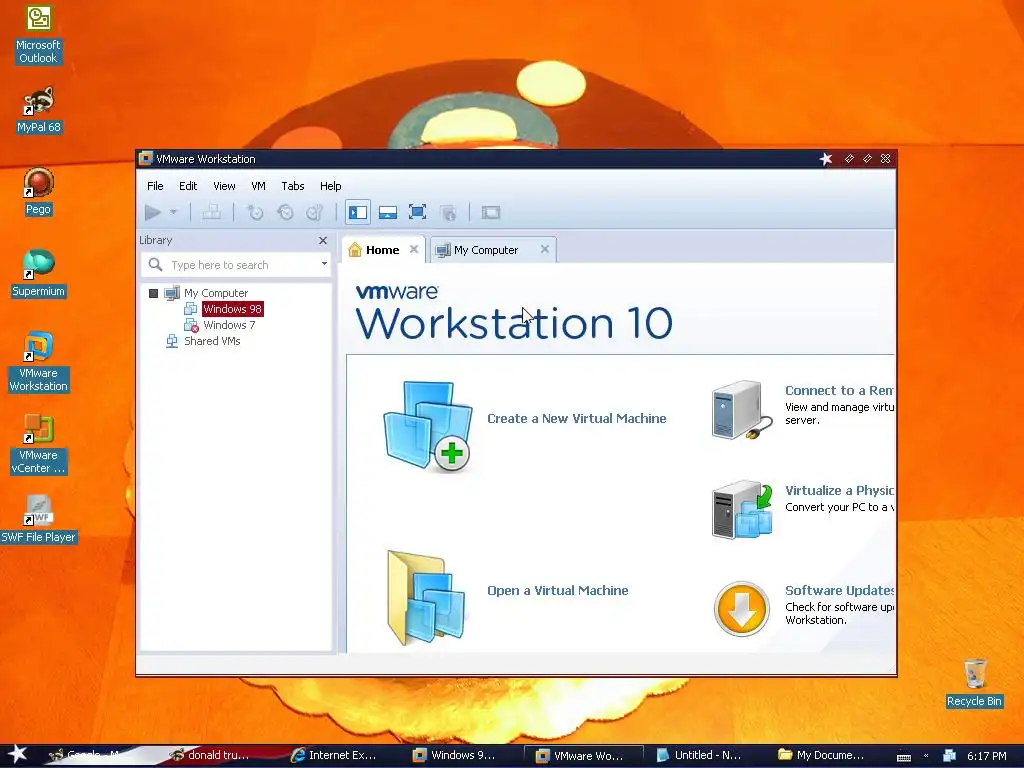The width and height of the screenshot is (1024, 768).
Task: Switch to the donald tru... taskbar window
Action: pyautogui.click(x=210, y=755)
